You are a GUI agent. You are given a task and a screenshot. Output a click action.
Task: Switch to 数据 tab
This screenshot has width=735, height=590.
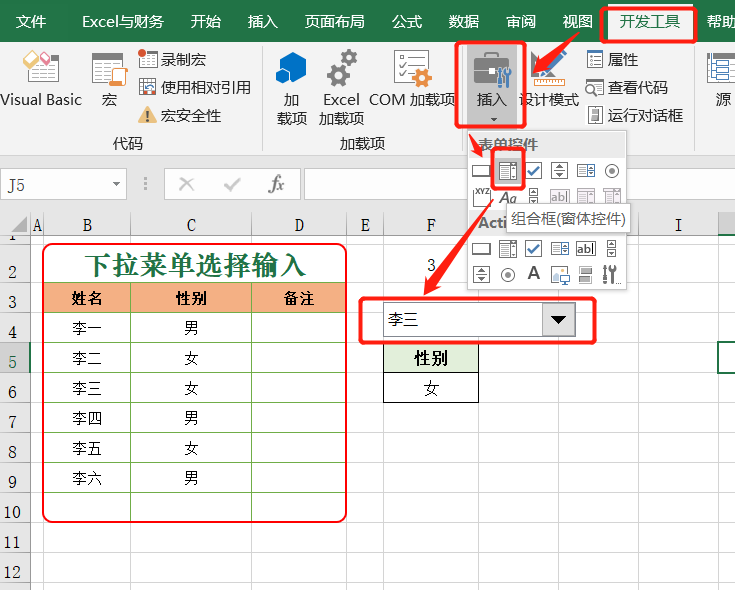coord(464,22)
